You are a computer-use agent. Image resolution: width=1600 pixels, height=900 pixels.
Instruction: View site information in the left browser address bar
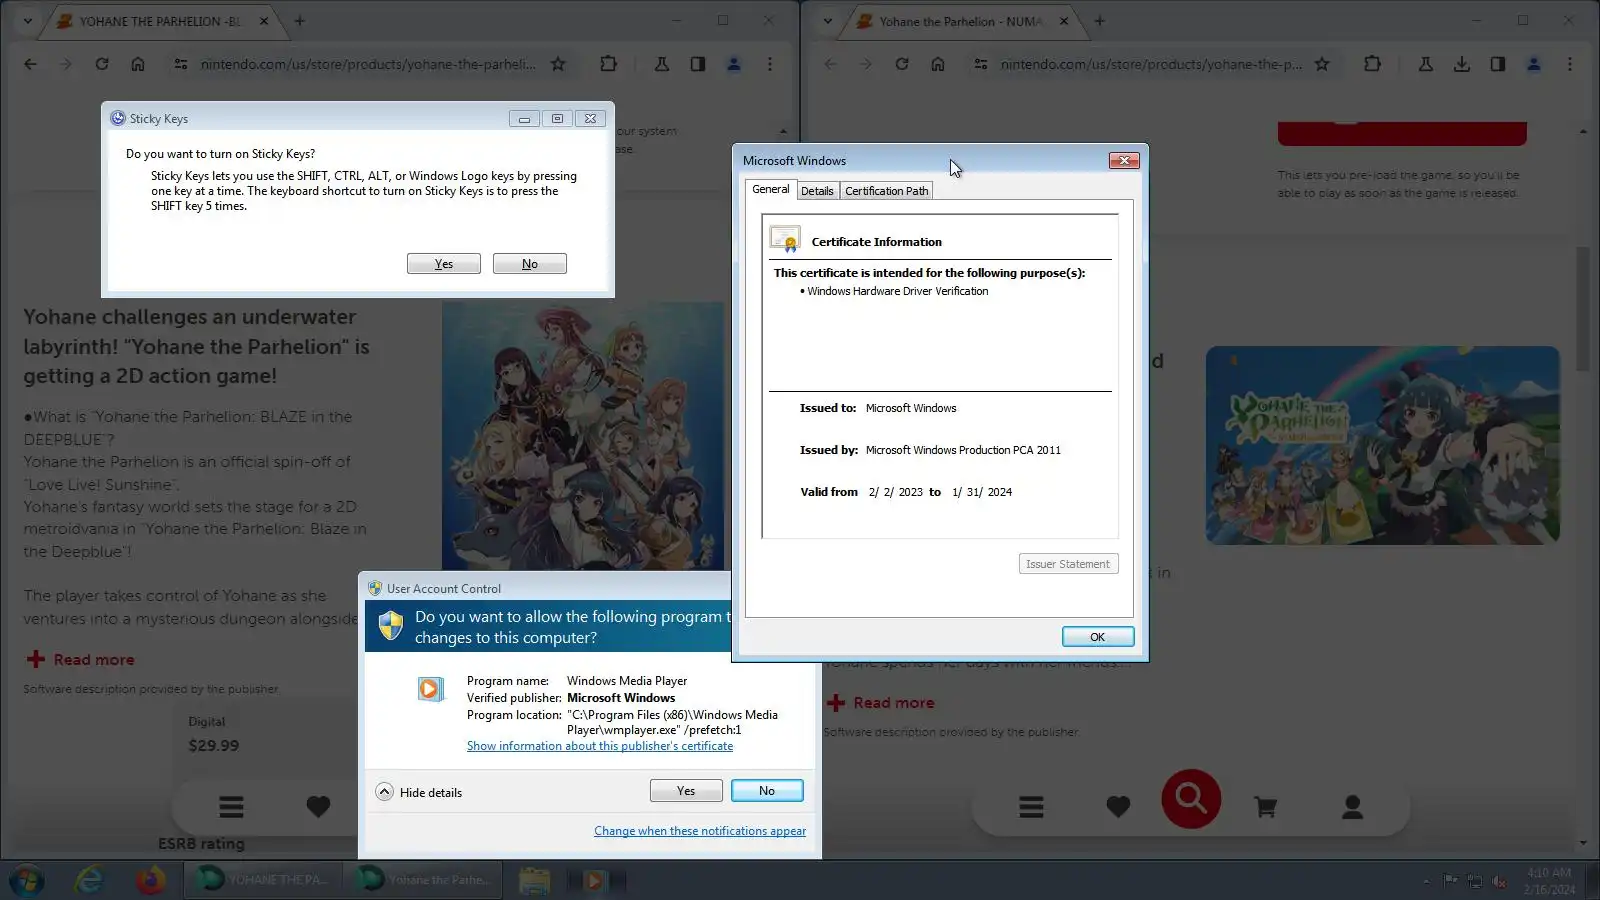click(x=181, y=64)
